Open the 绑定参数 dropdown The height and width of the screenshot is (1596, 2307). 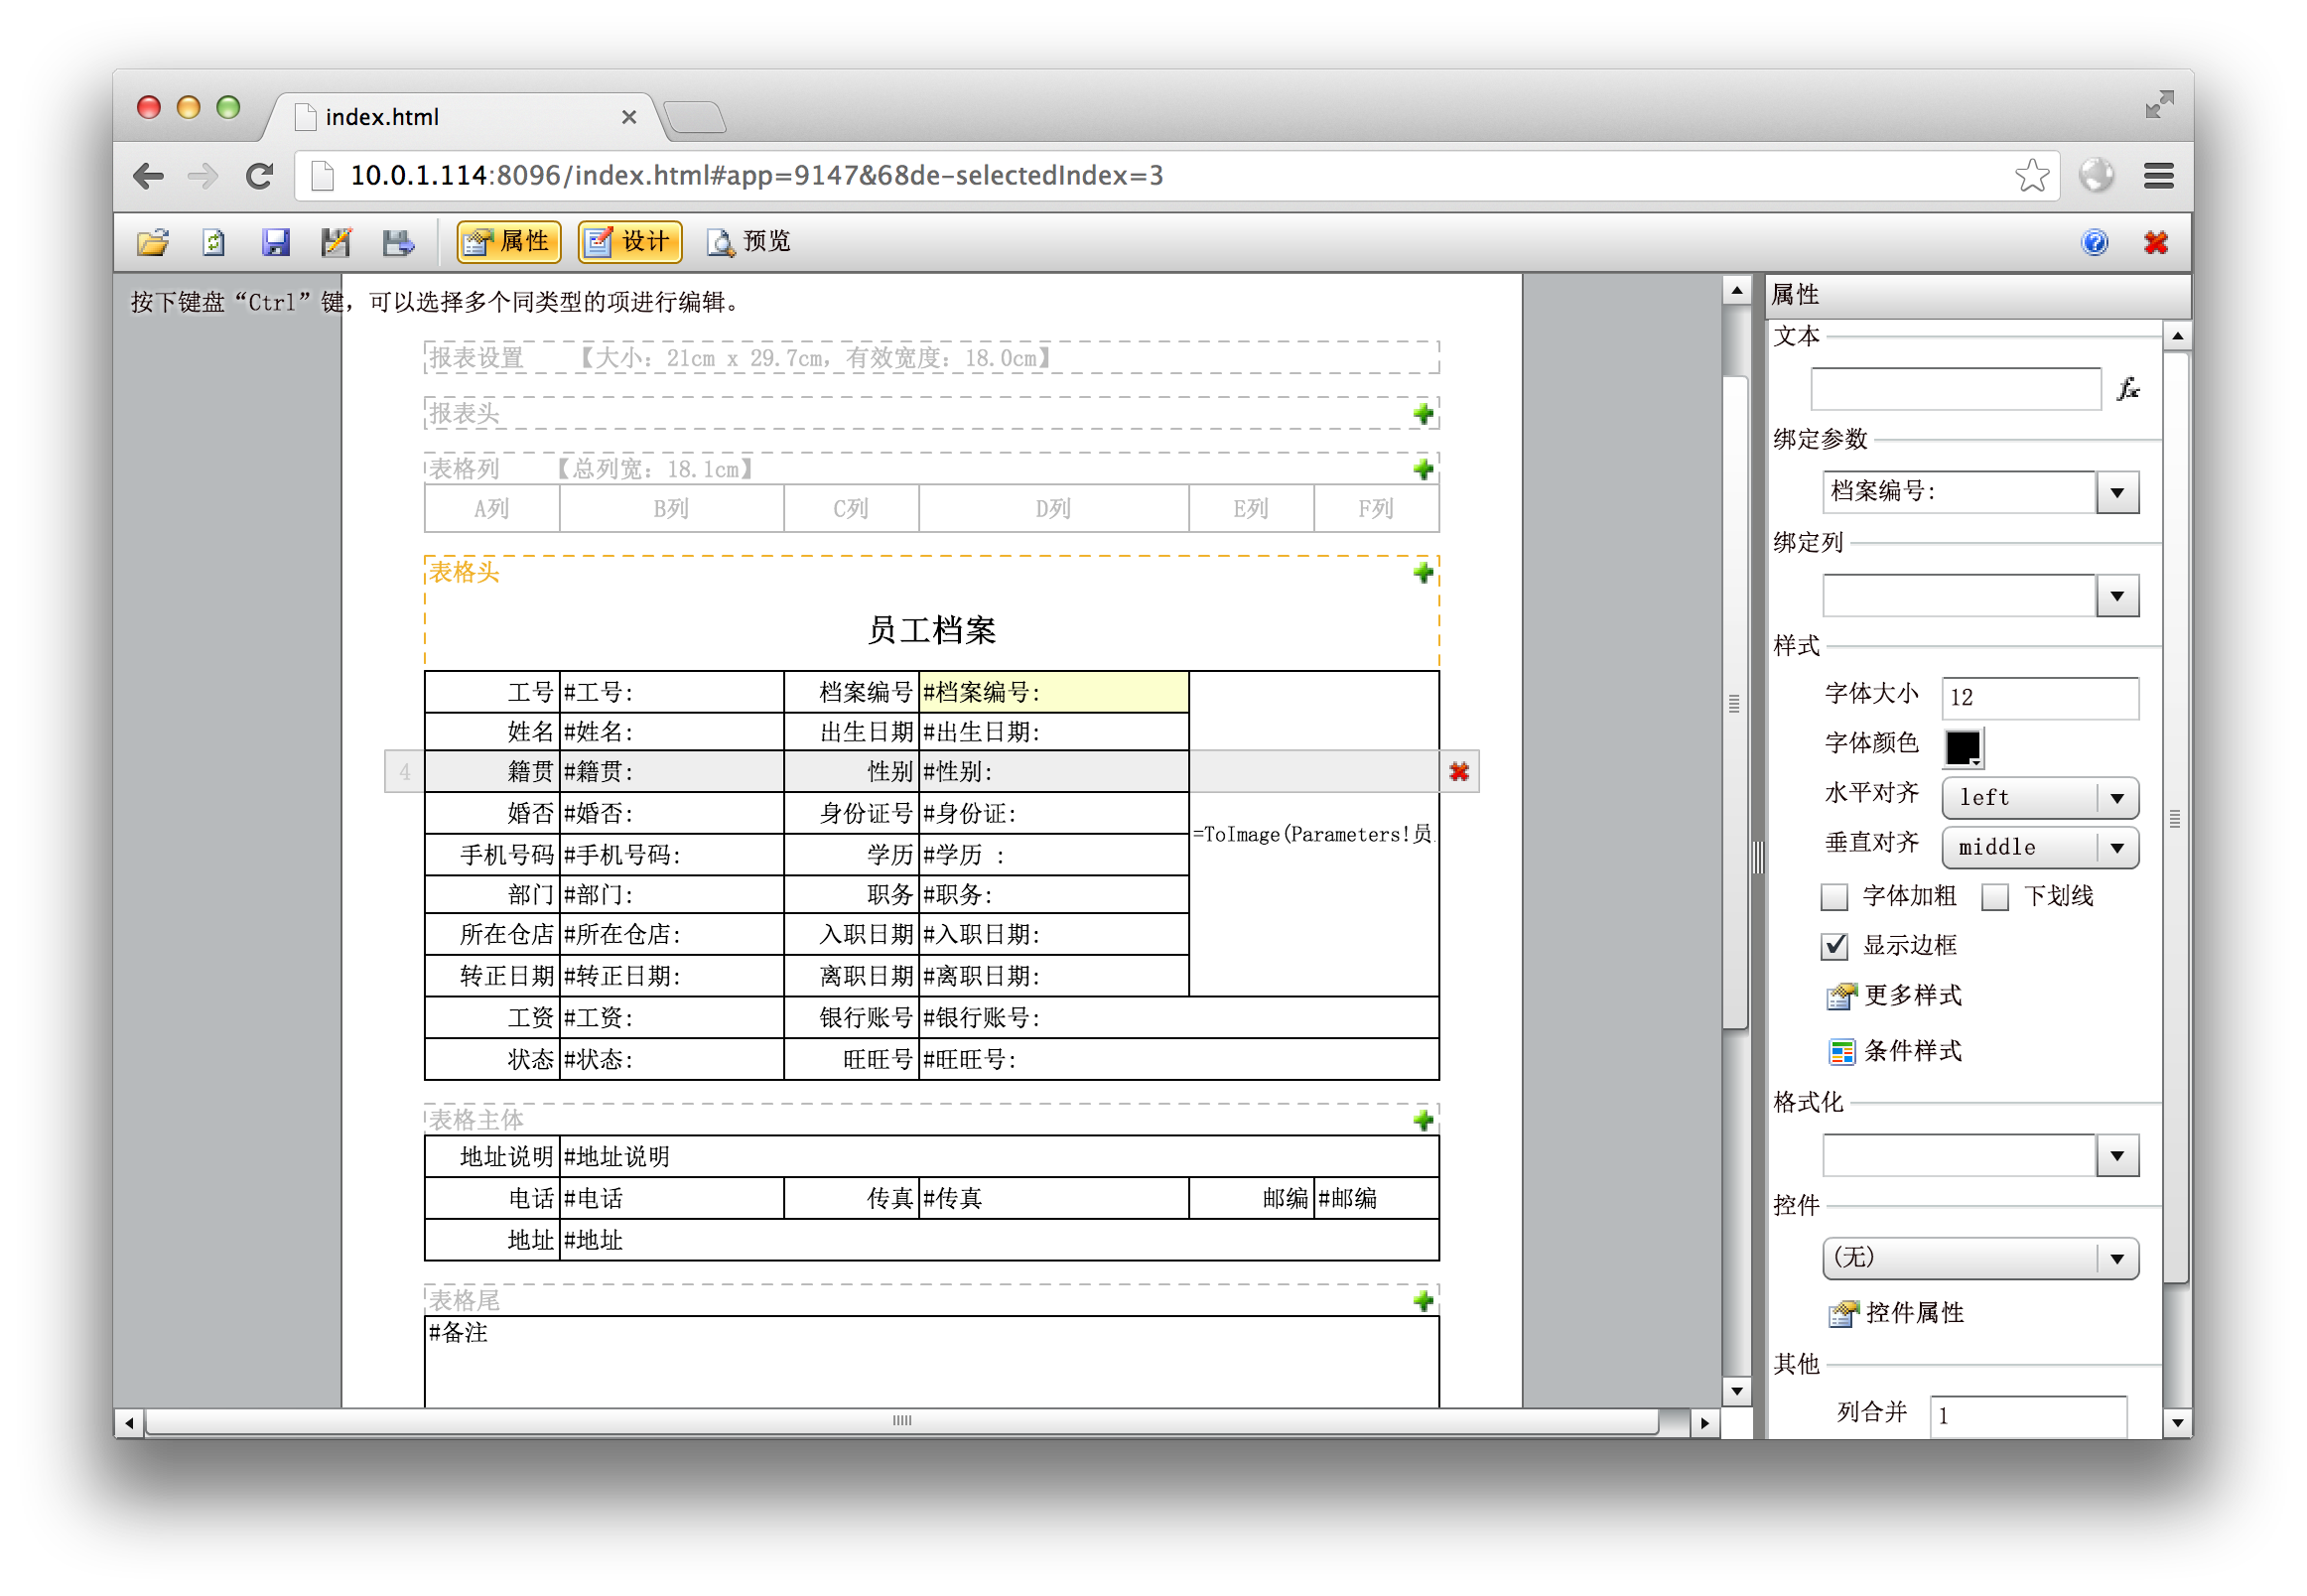click(2117, 492)
